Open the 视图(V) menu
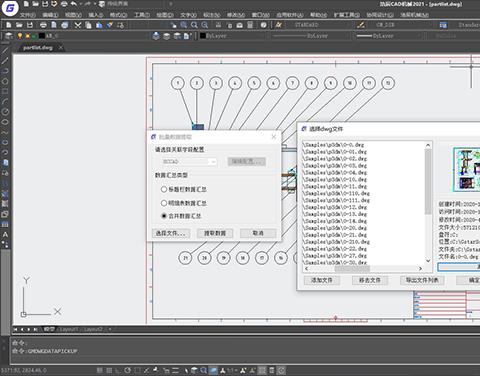 [x=73, y=15]
